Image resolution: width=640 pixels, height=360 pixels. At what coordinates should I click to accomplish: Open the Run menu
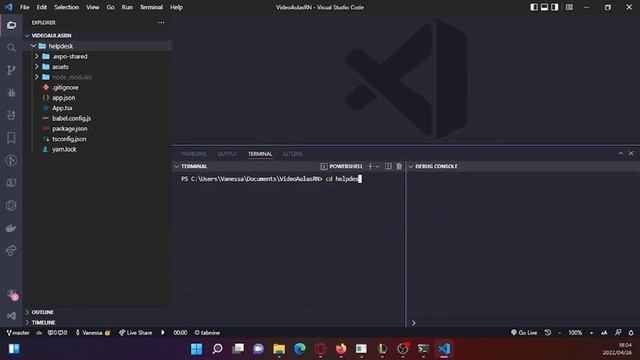(x=127, y=7)
